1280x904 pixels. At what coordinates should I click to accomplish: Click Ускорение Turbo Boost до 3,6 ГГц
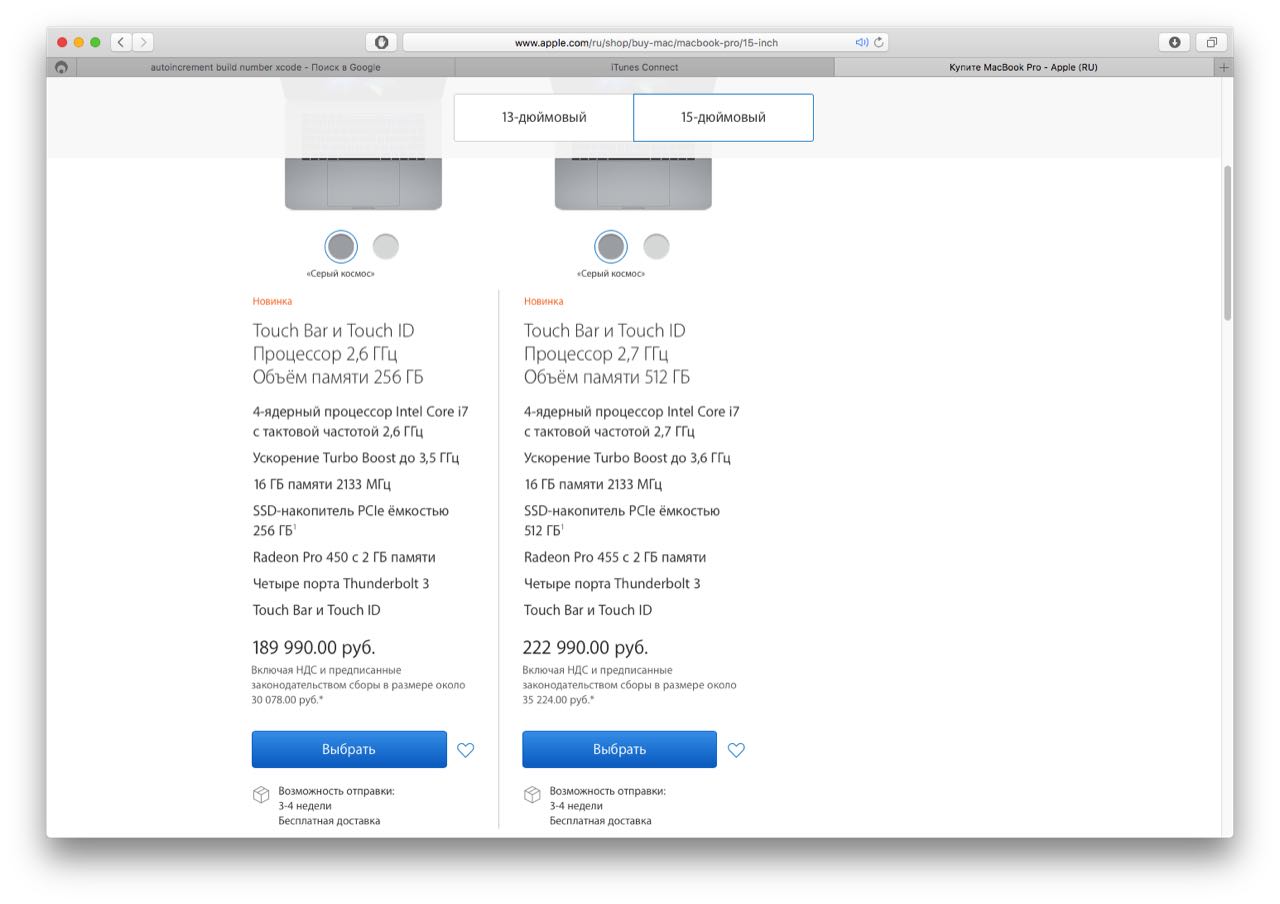tap(627, 458)
